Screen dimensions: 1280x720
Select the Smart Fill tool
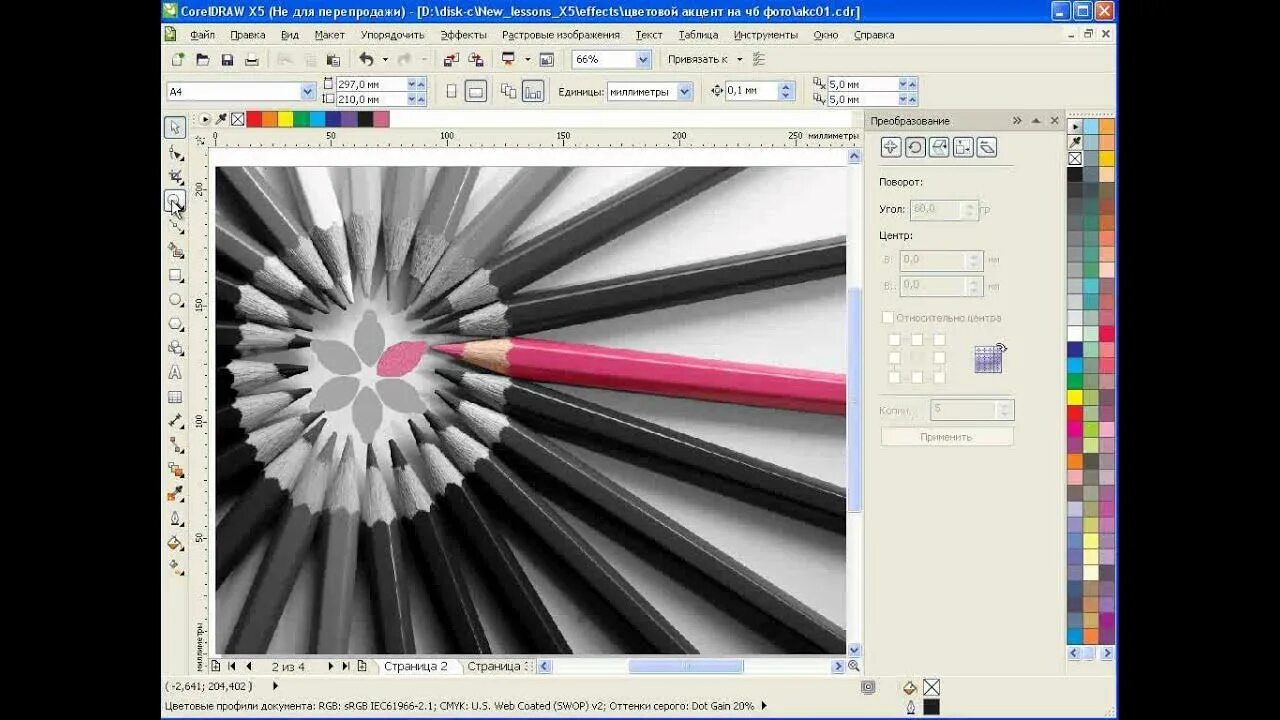[x=175, y=250]
